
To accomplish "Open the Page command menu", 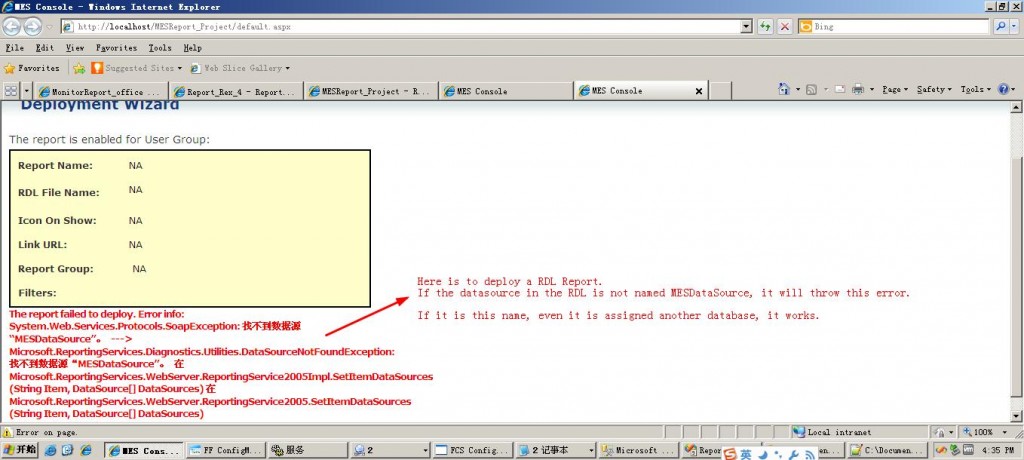I will 895,90.
